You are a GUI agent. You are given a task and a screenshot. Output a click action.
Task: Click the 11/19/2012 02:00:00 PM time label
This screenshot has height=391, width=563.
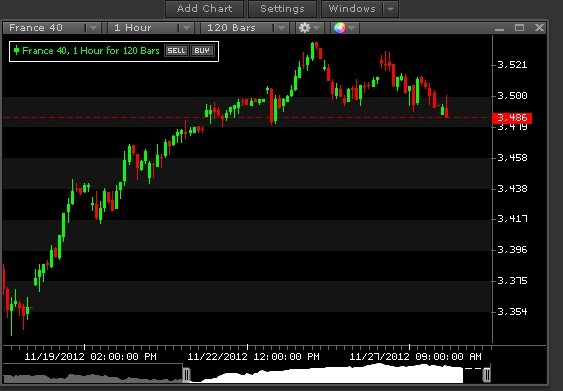click(90, 357)
